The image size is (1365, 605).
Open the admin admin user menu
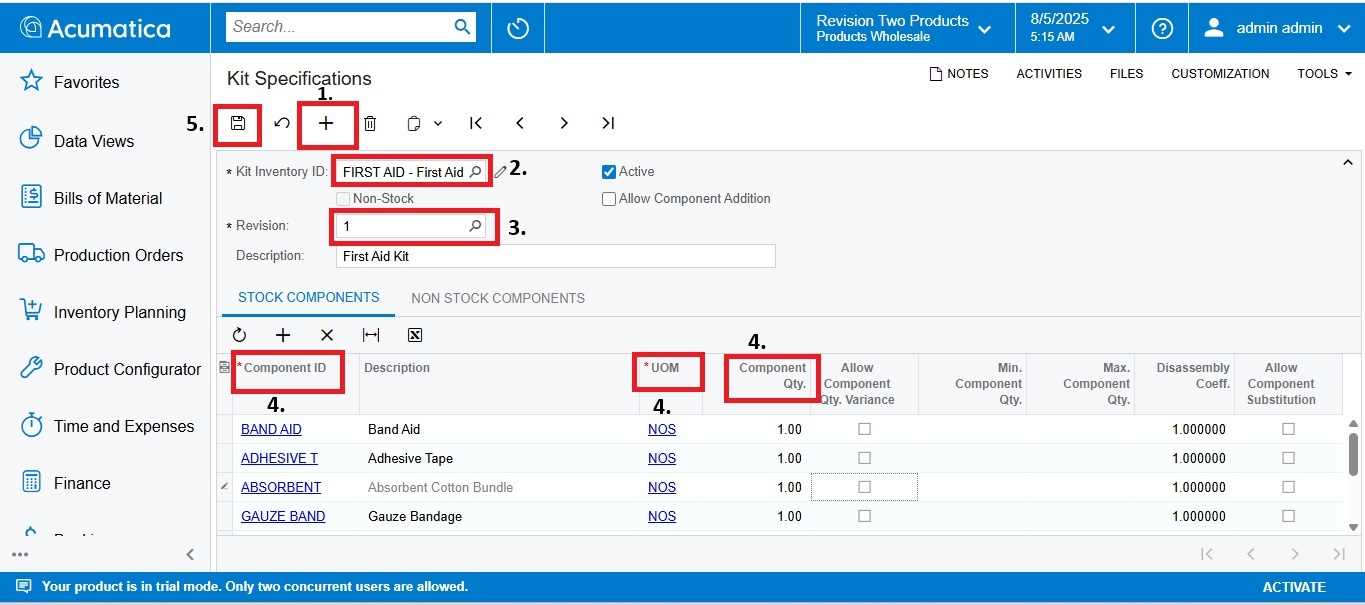pyautogui.click(x=1277, y=28)
